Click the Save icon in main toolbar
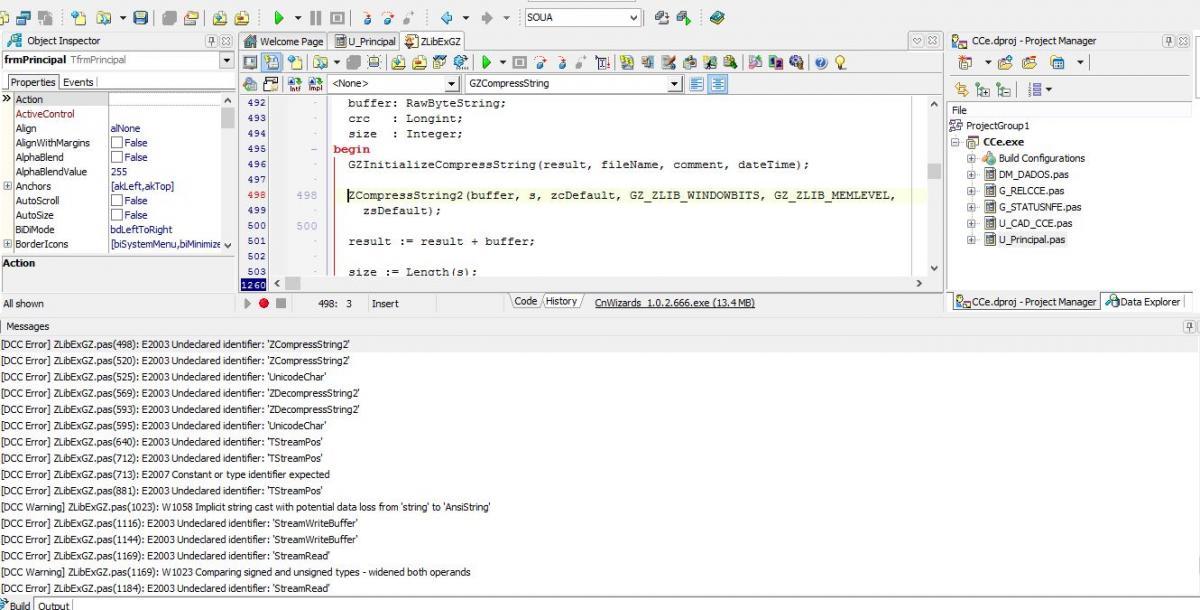The width and height of the screenshot is (1200, 610). click(141, 18)
